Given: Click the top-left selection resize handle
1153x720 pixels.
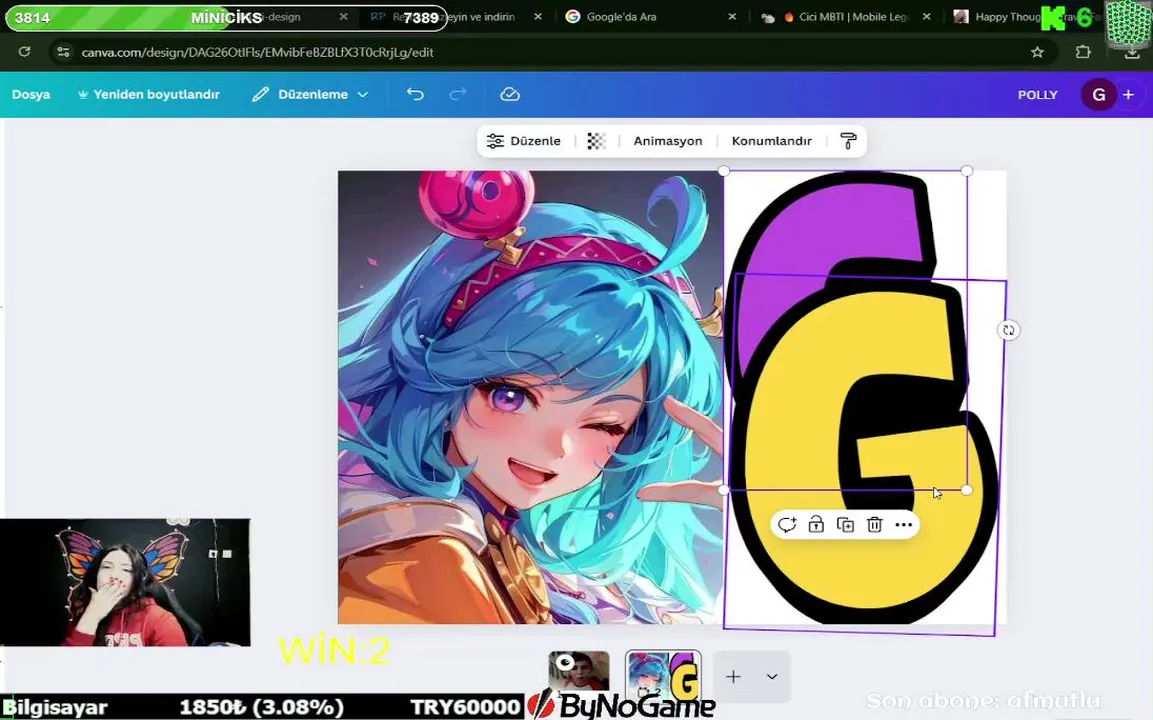Looking at the screenshot, I should 724,171.
